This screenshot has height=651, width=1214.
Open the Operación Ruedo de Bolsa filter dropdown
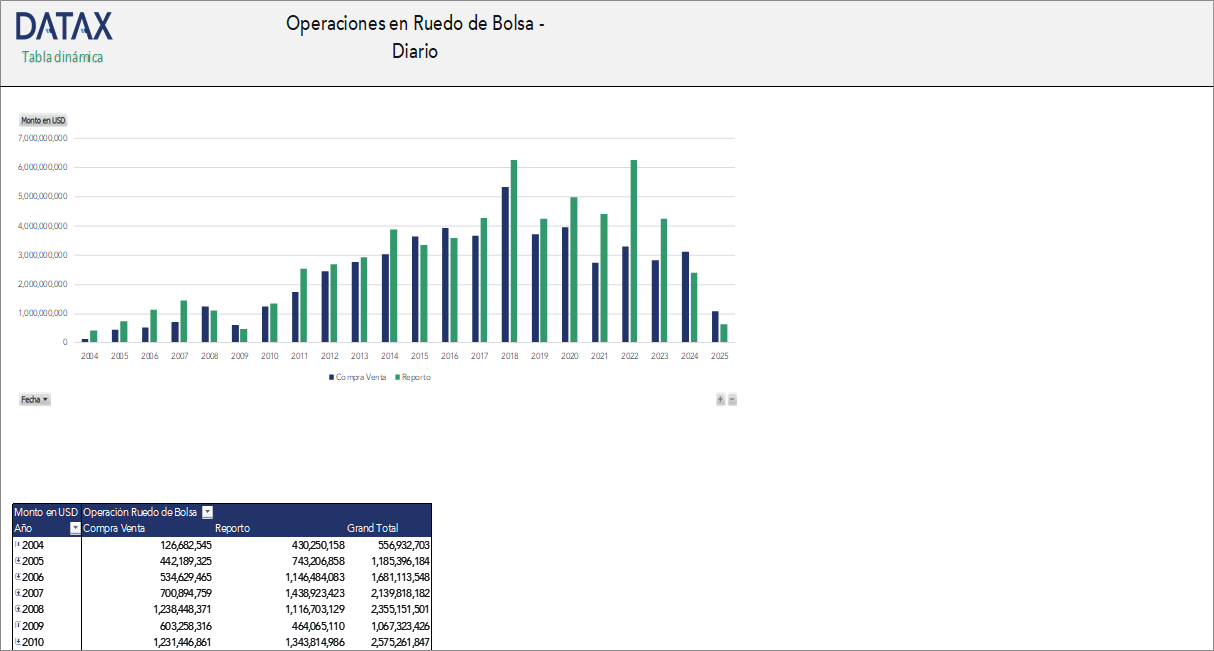207,512
